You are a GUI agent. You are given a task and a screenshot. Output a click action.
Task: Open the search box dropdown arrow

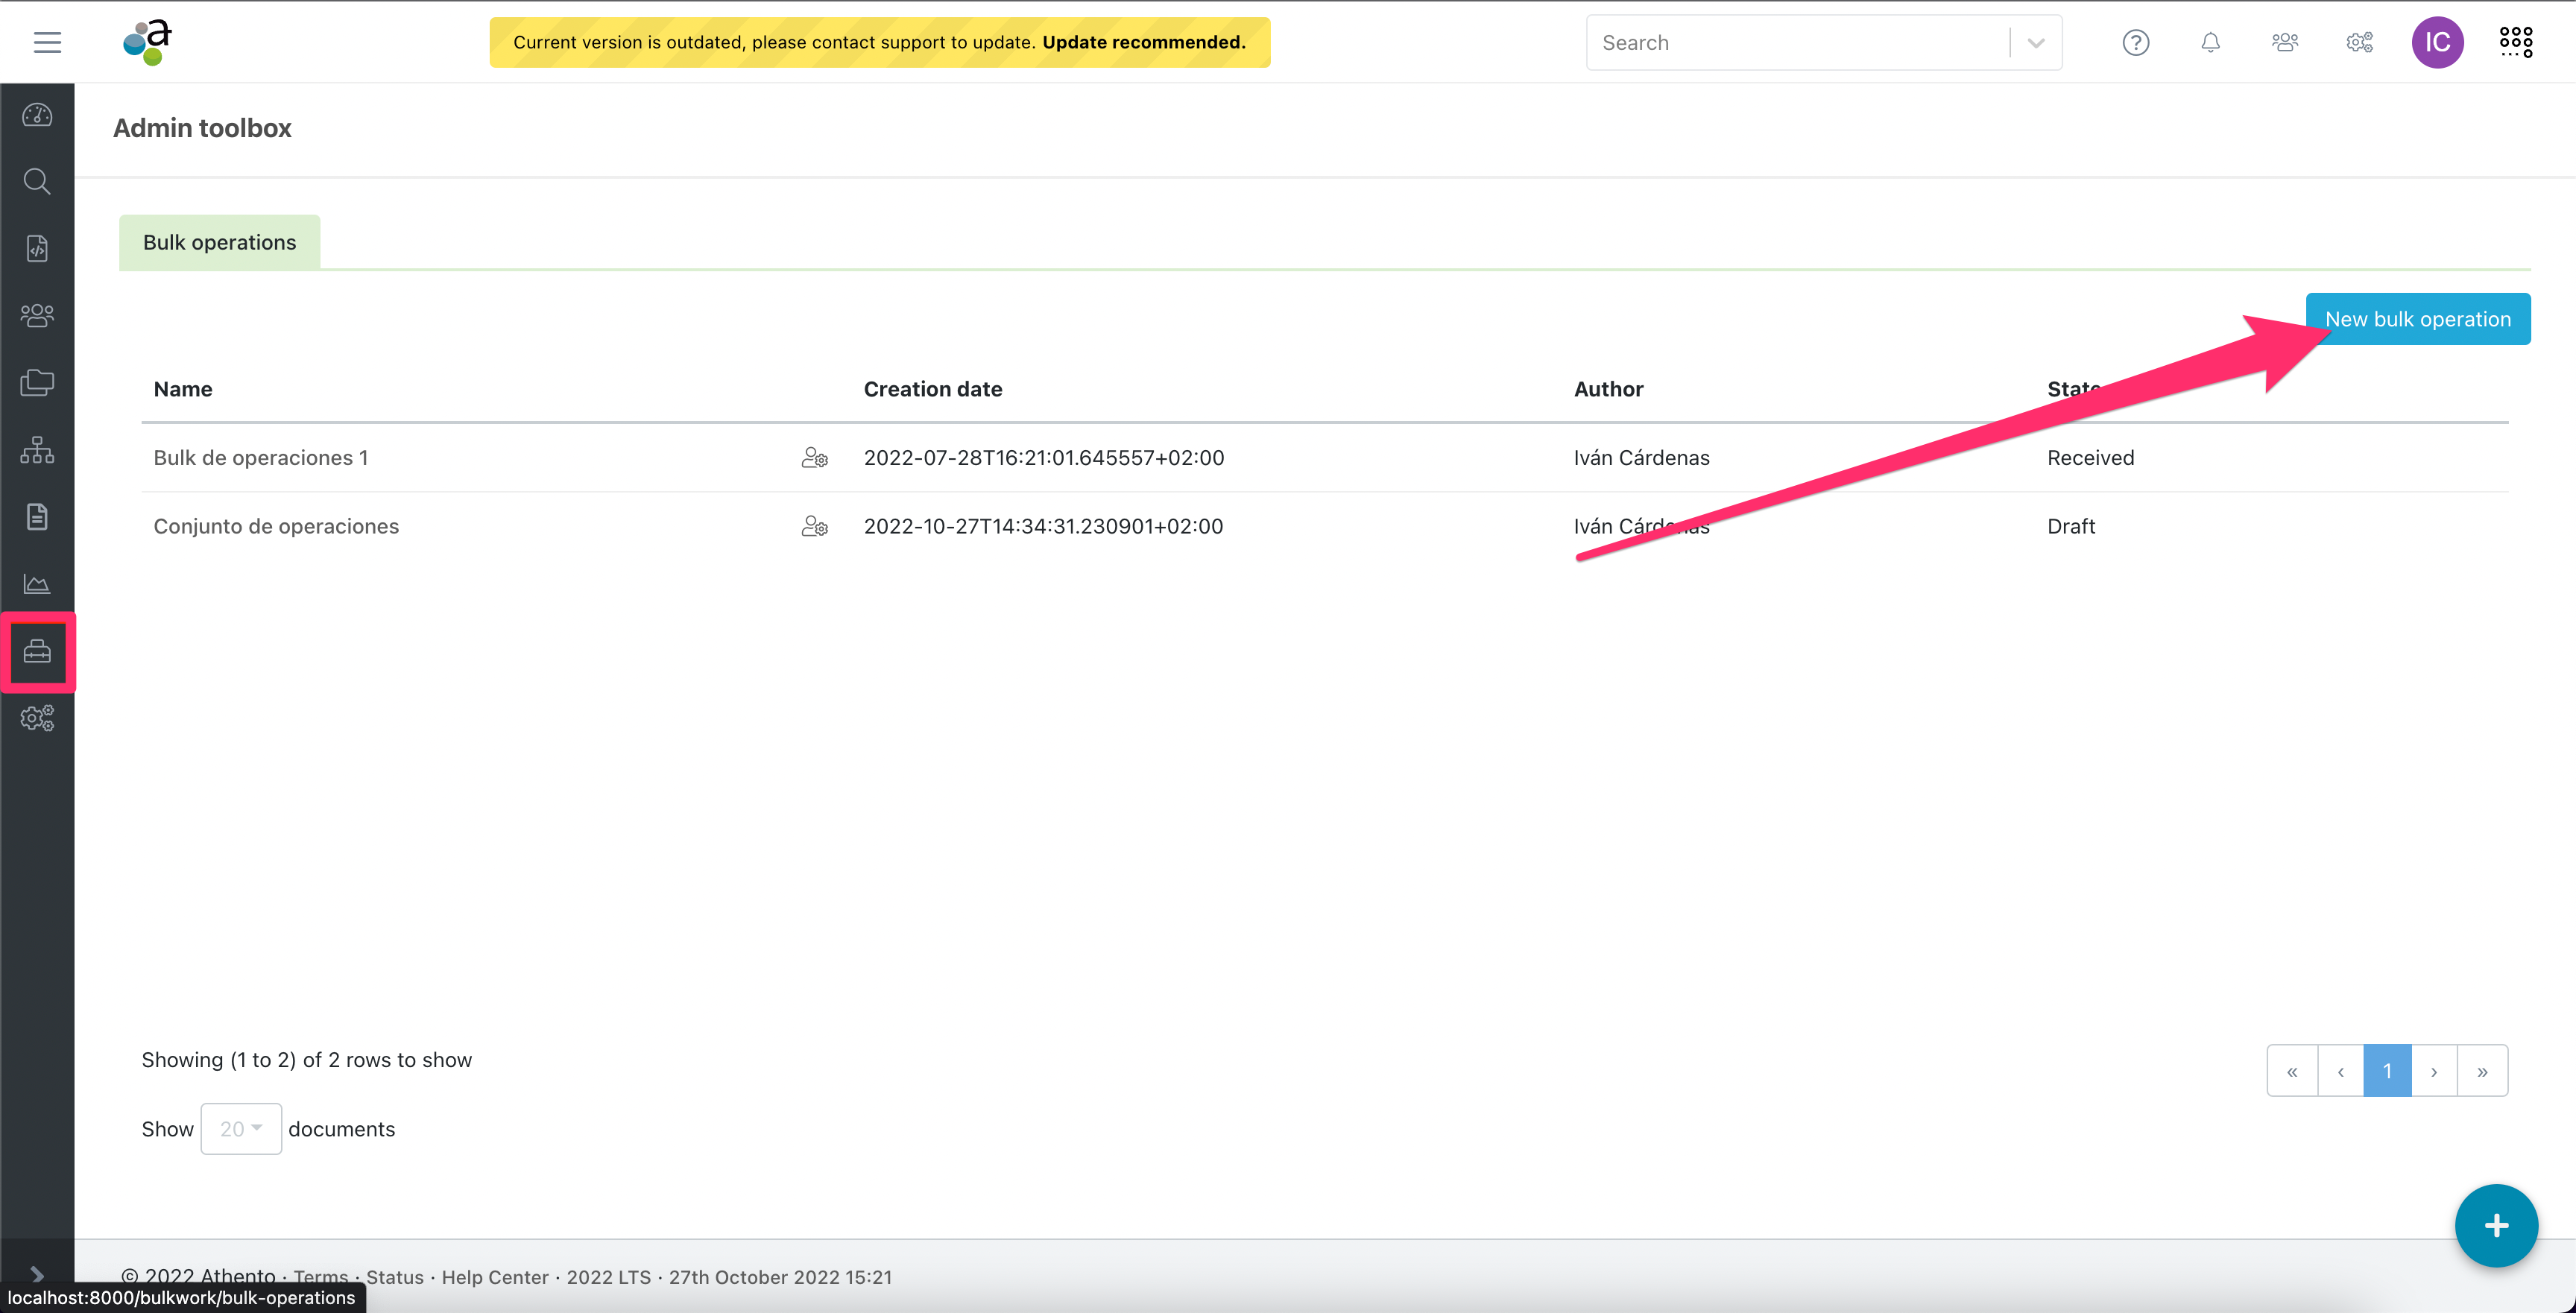2035,42
